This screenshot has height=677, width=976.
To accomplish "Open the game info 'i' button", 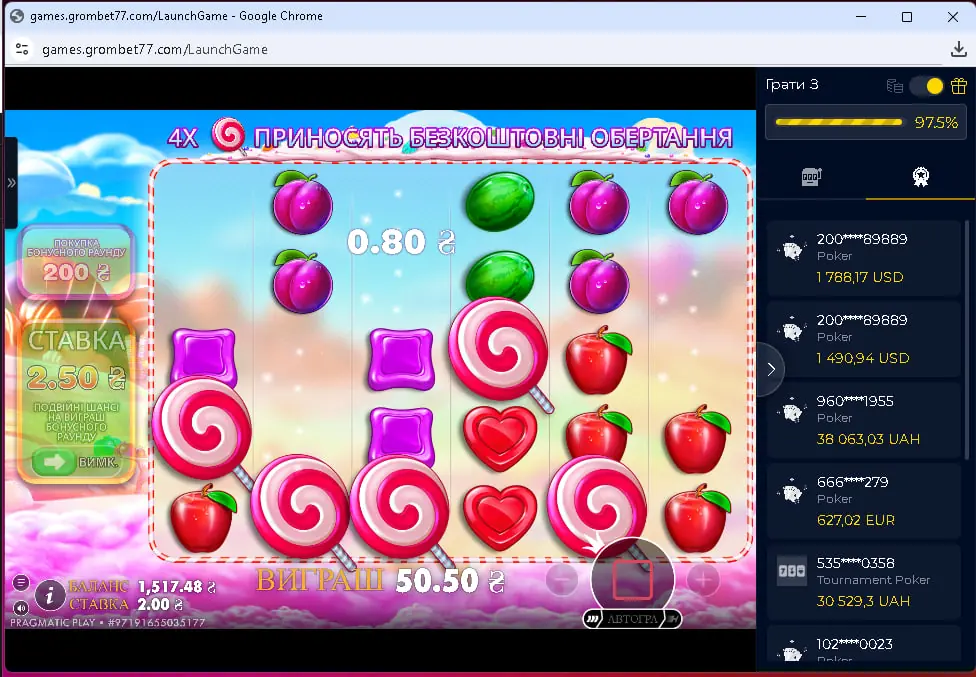I will (49, 595).
